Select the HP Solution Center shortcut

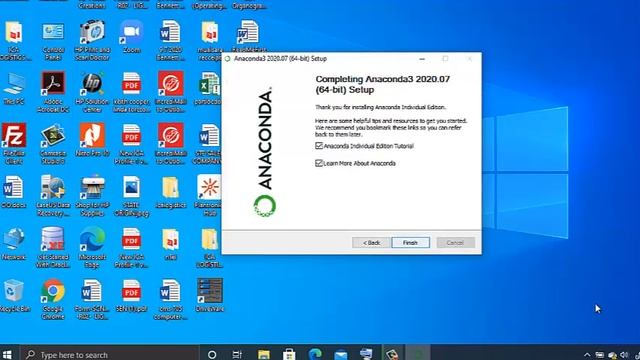[92, 92]
